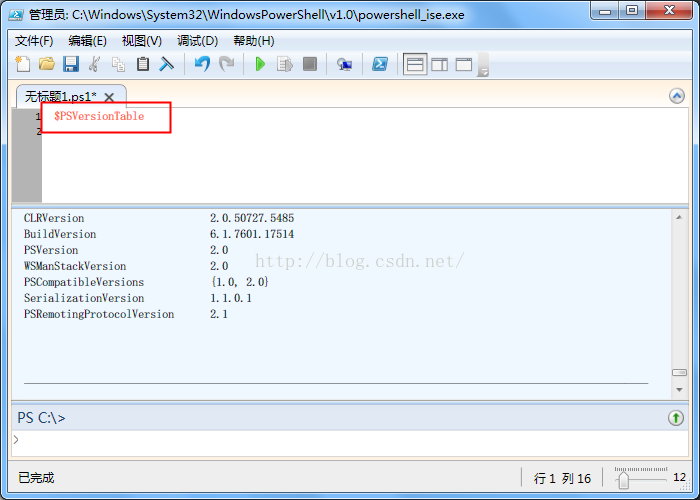Open the 调试(D) menu
This screenshot has width=700, height=500.
197,41
